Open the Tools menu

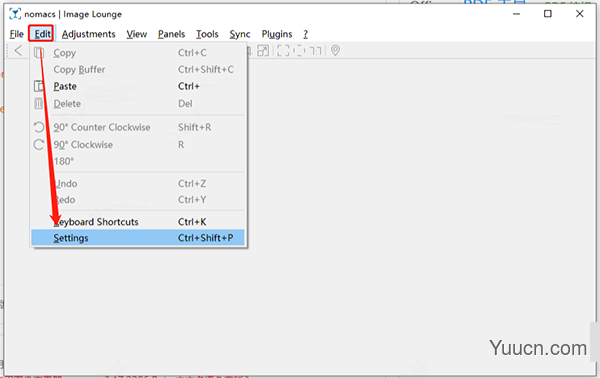point(207,34)
